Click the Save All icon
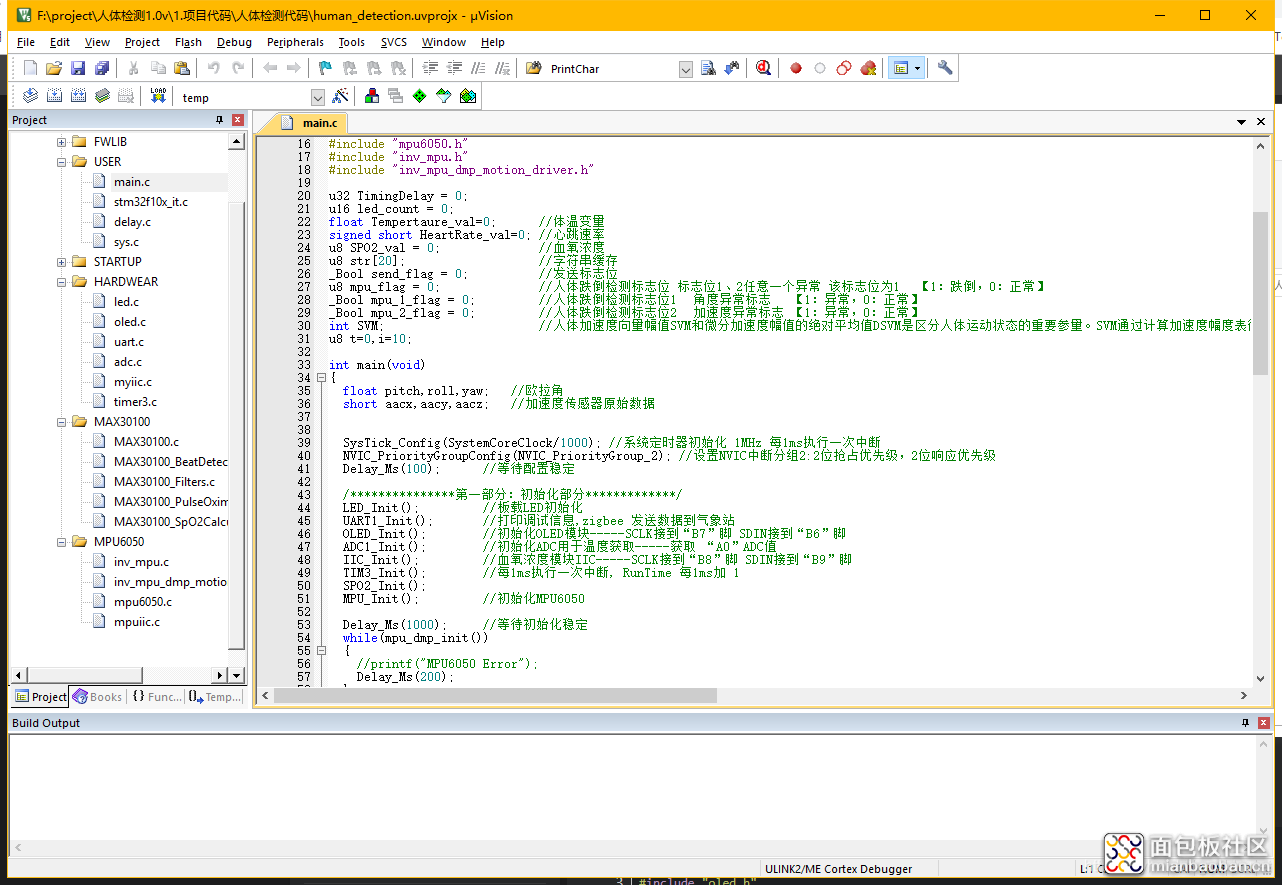 (x=102, y=68)
